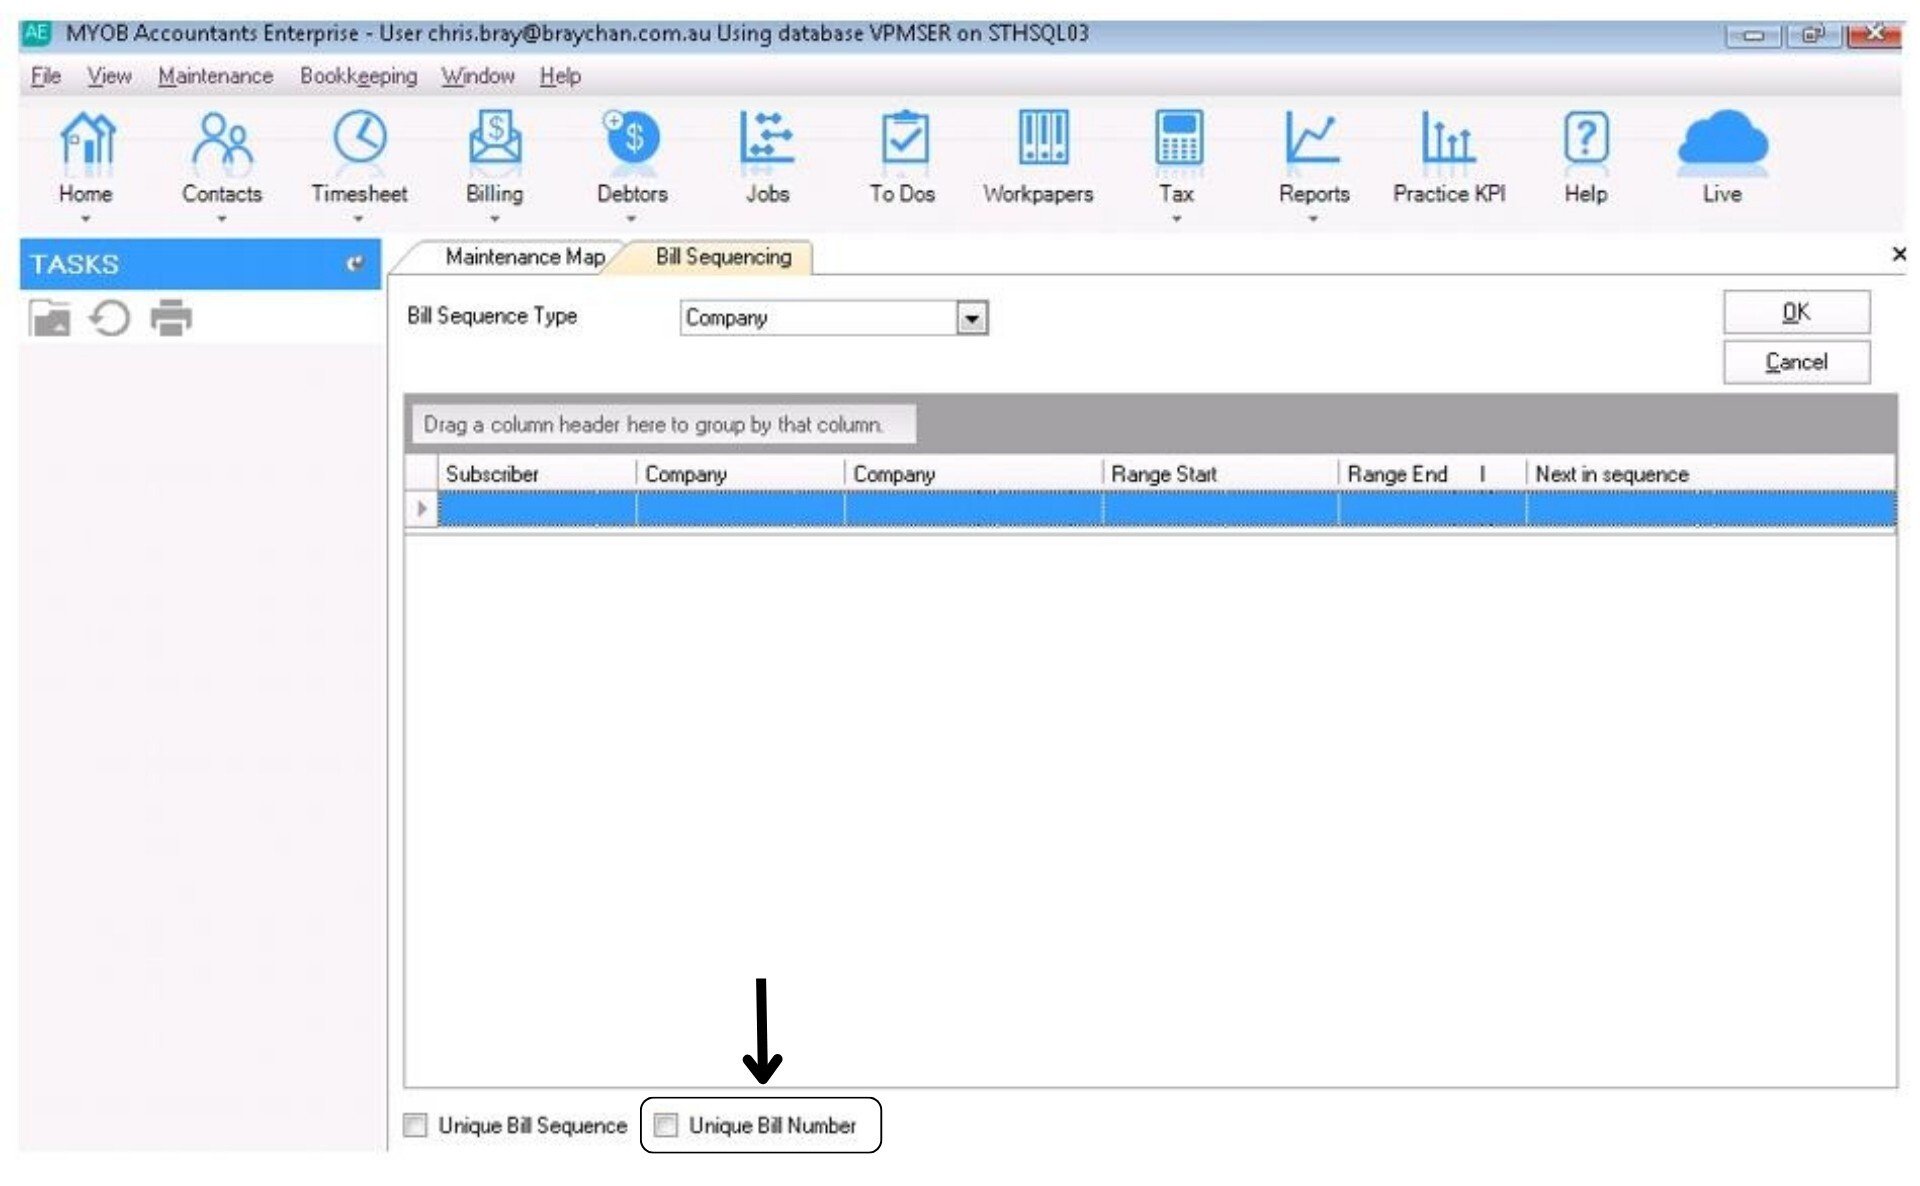This screenshot has width=1920, height=1186.
Task: Enable the Unique Bill Number checkbox
Action: 666,1125
